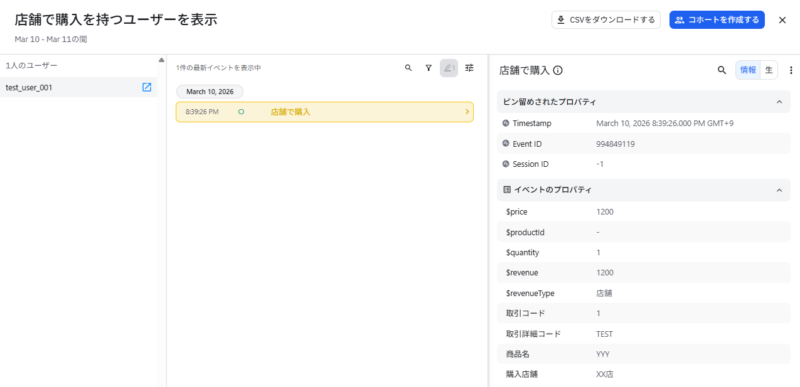Click the 取引詳細コード value TEST
The width and height of the screenshot is (800, 387).
click(604, 334)
